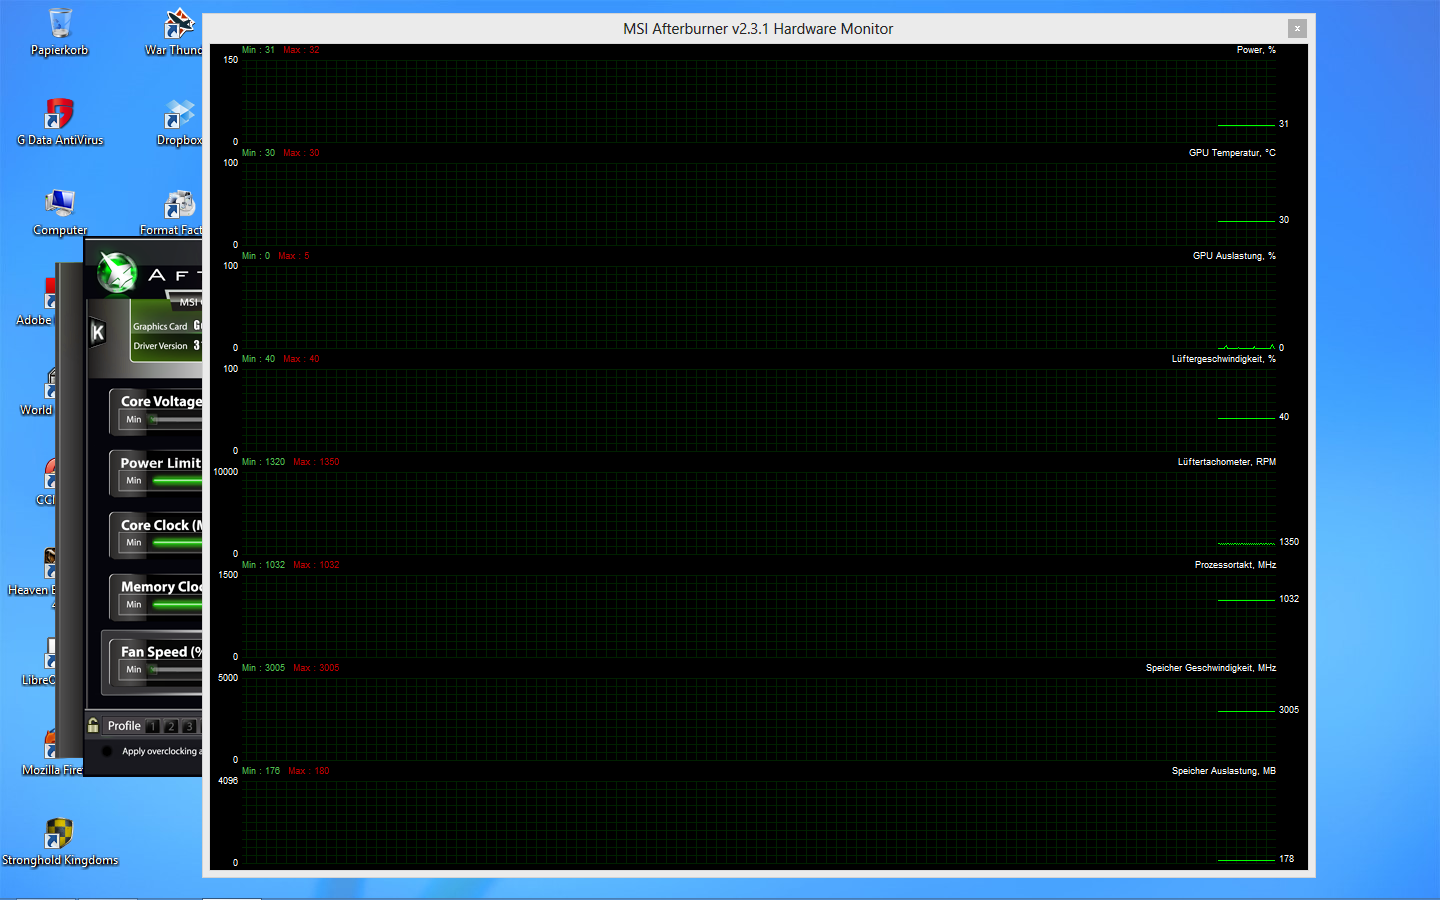This screenshot has width=1440, height=900.
Task: Select the Mozilla Firefox desktop shortcut
Action: tap(52, 752)
